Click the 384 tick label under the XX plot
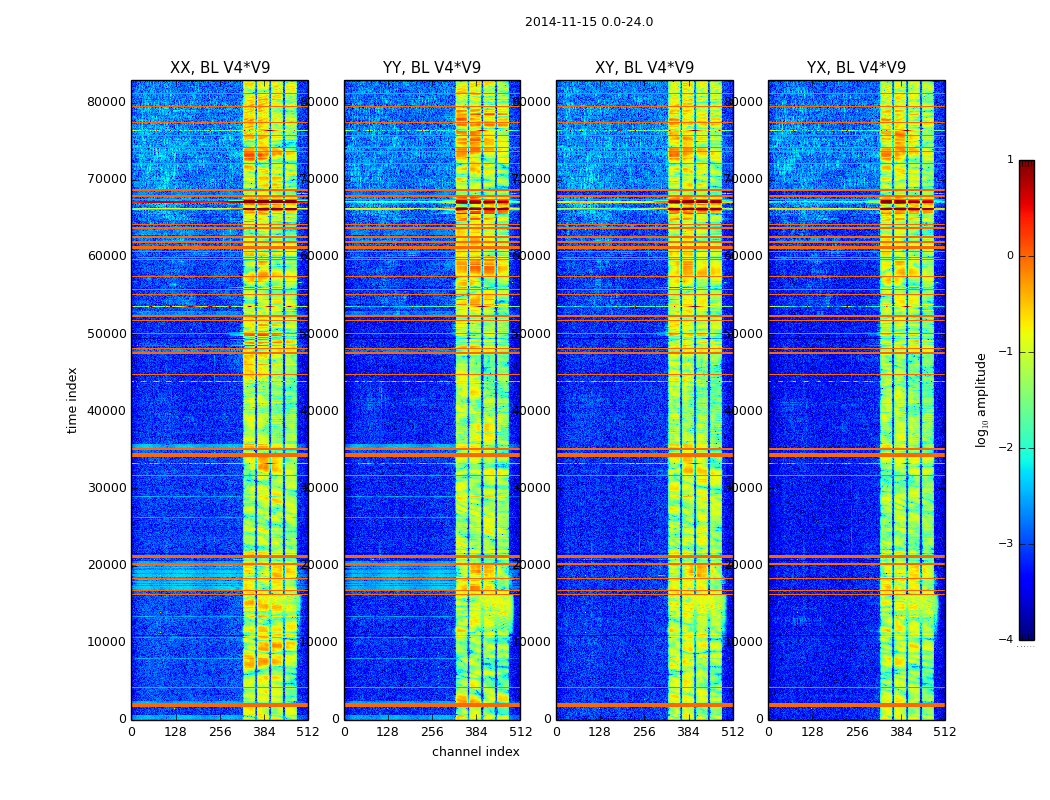This screenshot has height=800, width=1050. click(264, 732)
